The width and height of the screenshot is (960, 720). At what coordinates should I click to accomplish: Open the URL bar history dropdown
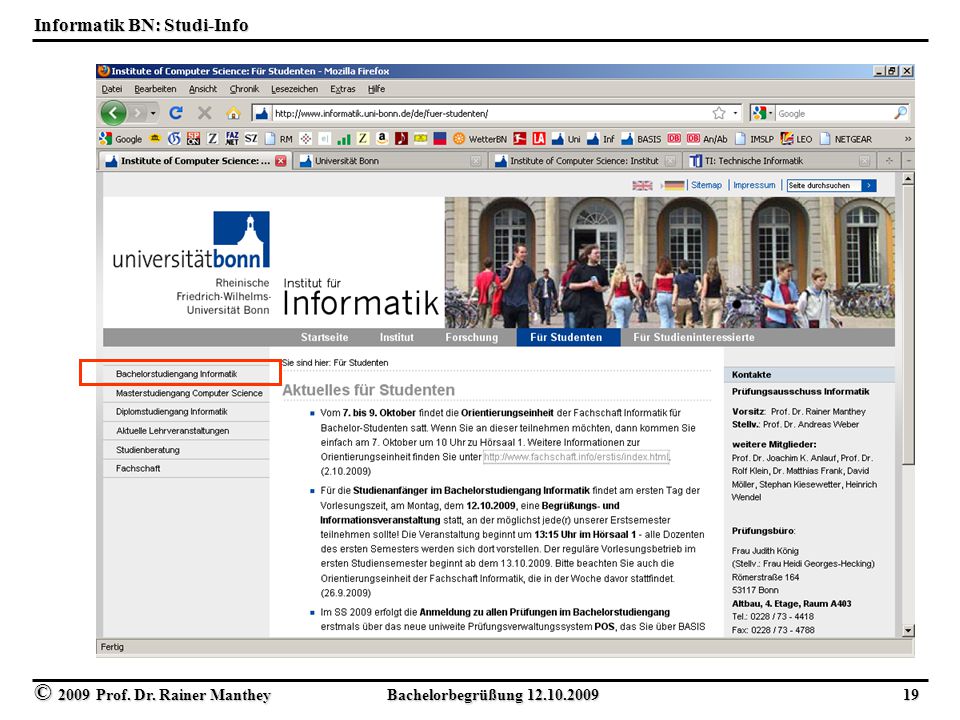click(735, 113)
